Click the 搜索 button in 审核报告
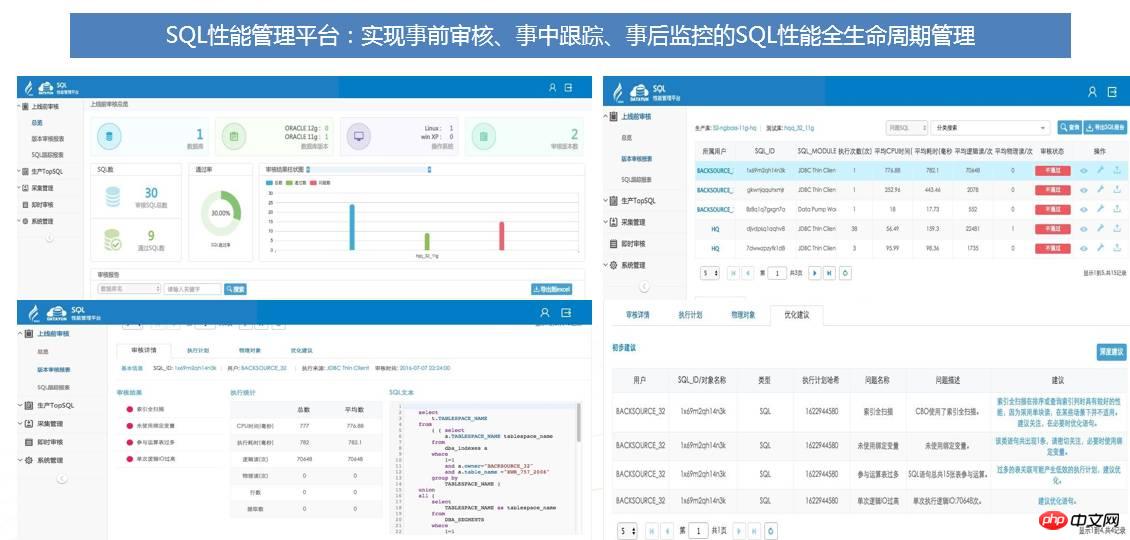 pyautogui.click(x=236, y=289)
